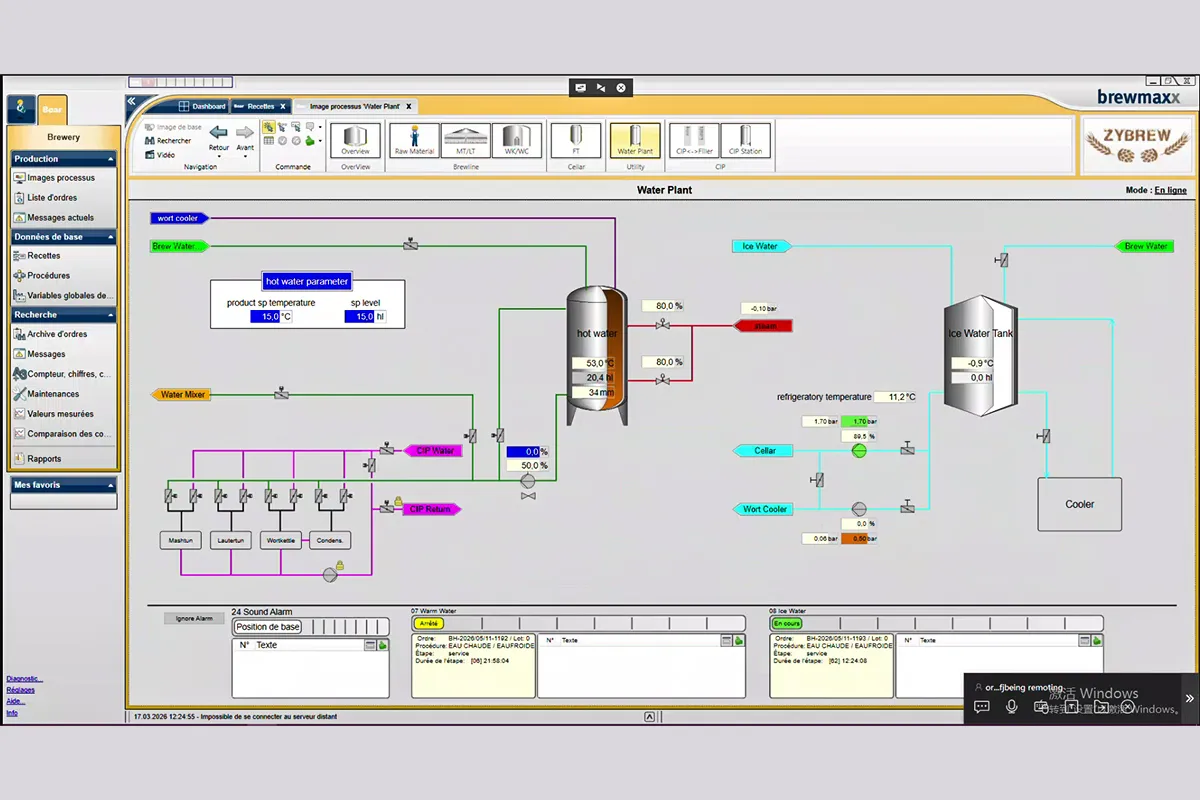
Task: Close the Water Plant image tab
Action: click(408, 106)
